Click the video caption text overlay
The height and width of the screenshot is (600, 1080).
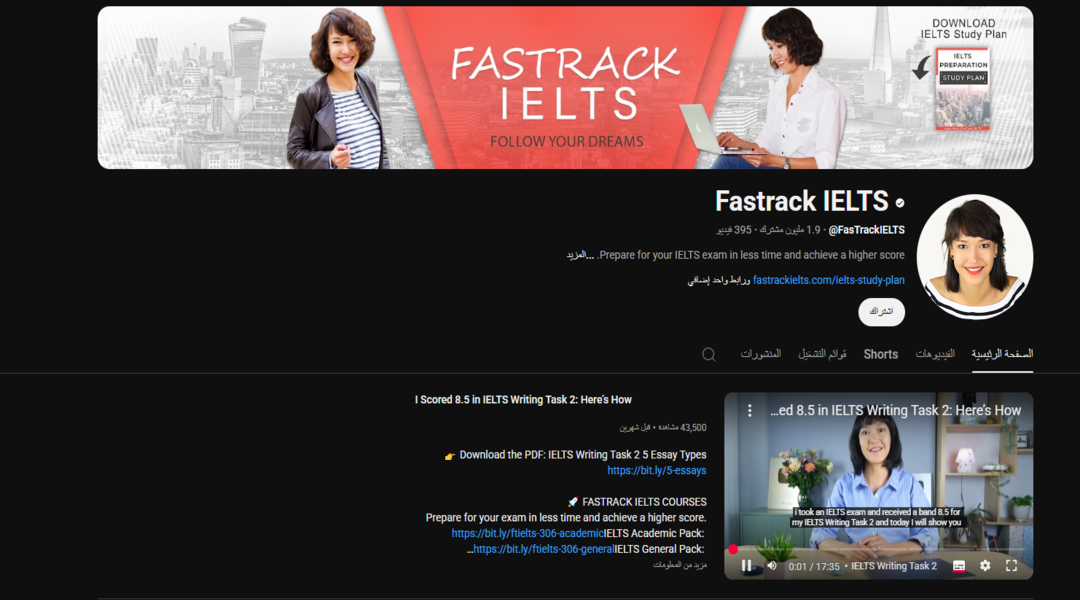tap(877, 517)
